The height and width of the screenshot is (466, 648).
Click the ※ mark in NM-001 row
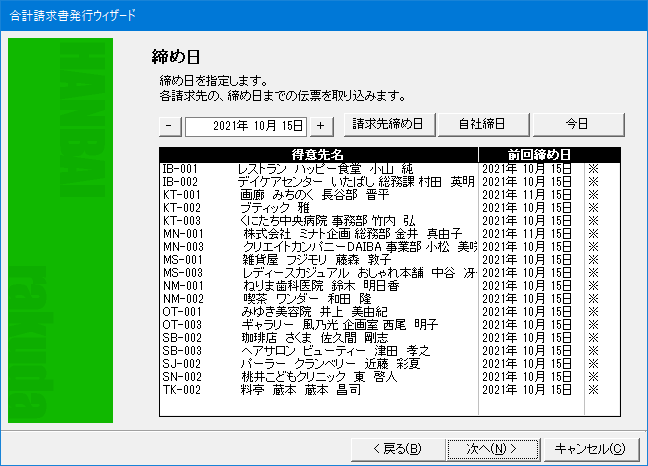(593, 286)
